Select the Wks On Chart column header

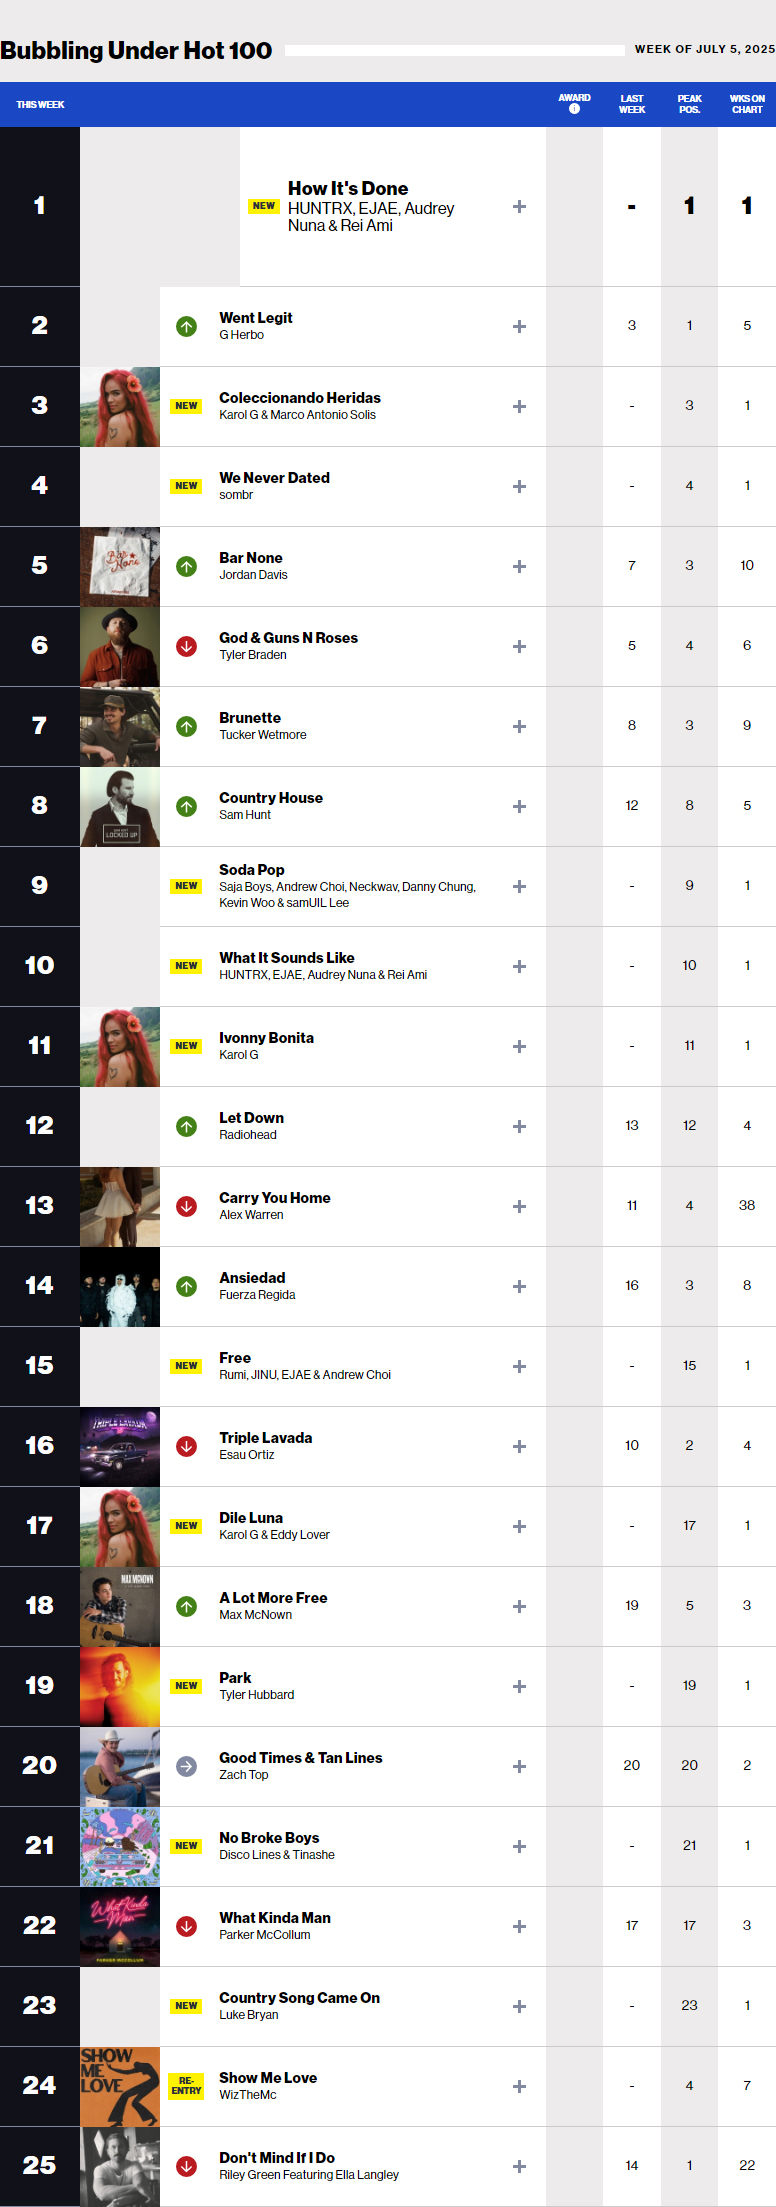point(747,104)
